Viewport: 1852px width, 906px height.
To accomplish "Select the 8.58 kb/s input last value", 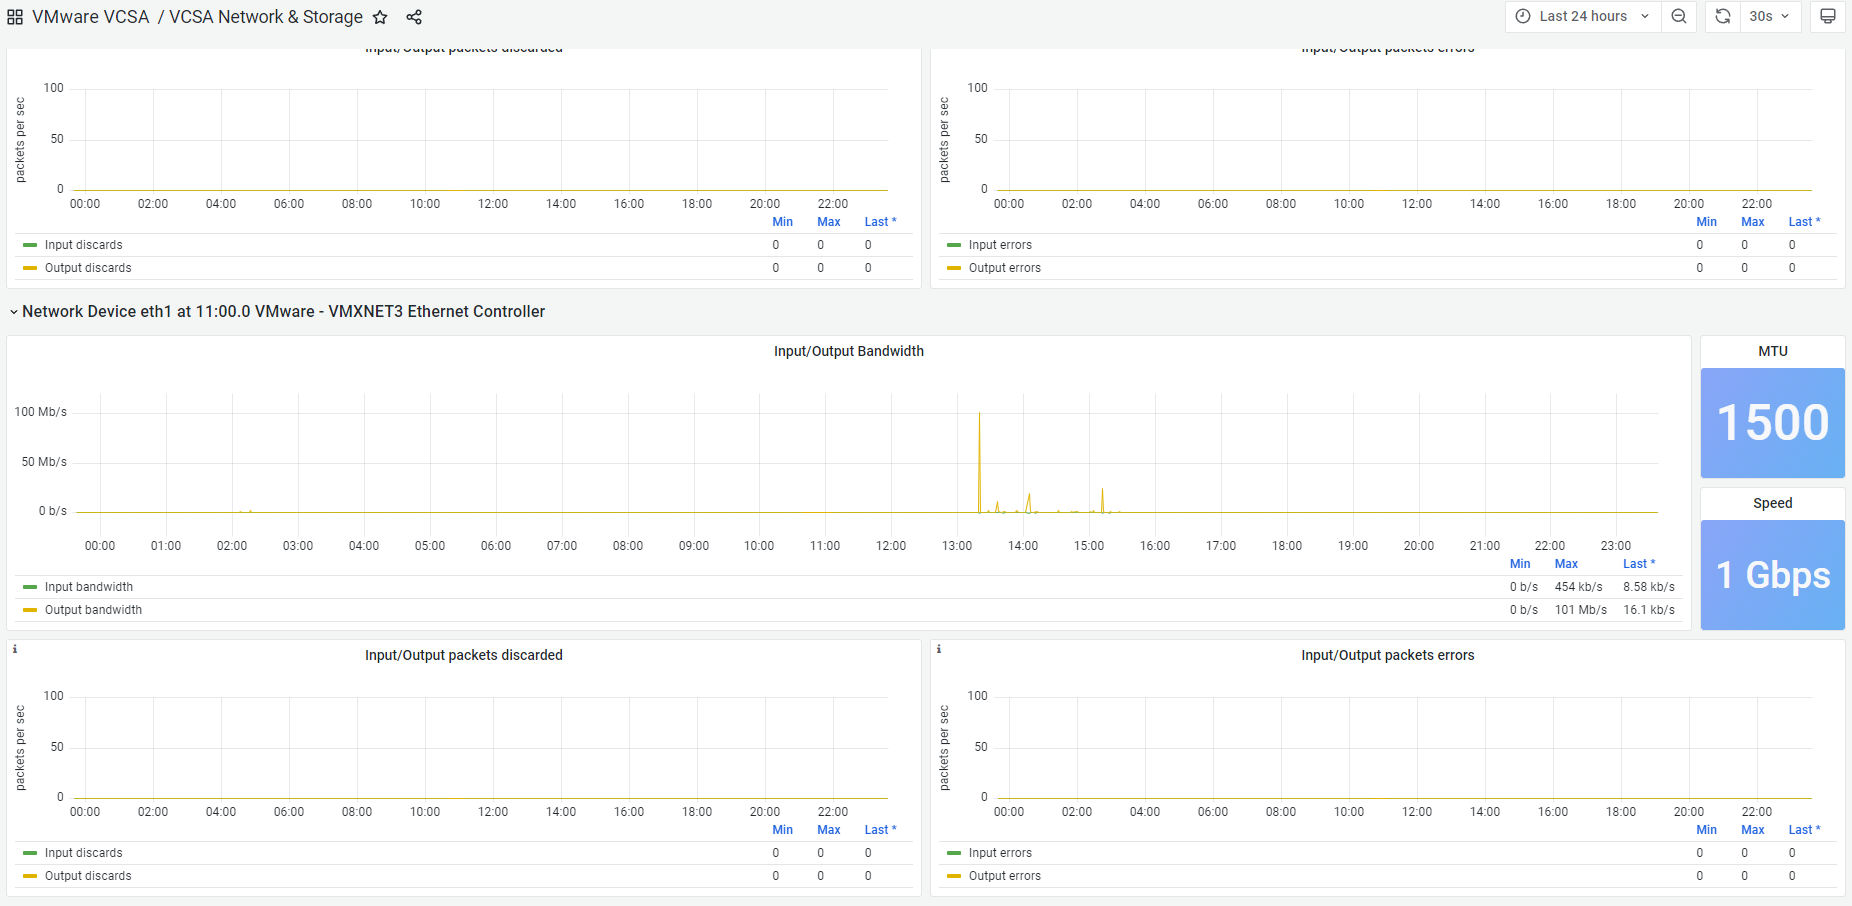I will pos(1649,587).
